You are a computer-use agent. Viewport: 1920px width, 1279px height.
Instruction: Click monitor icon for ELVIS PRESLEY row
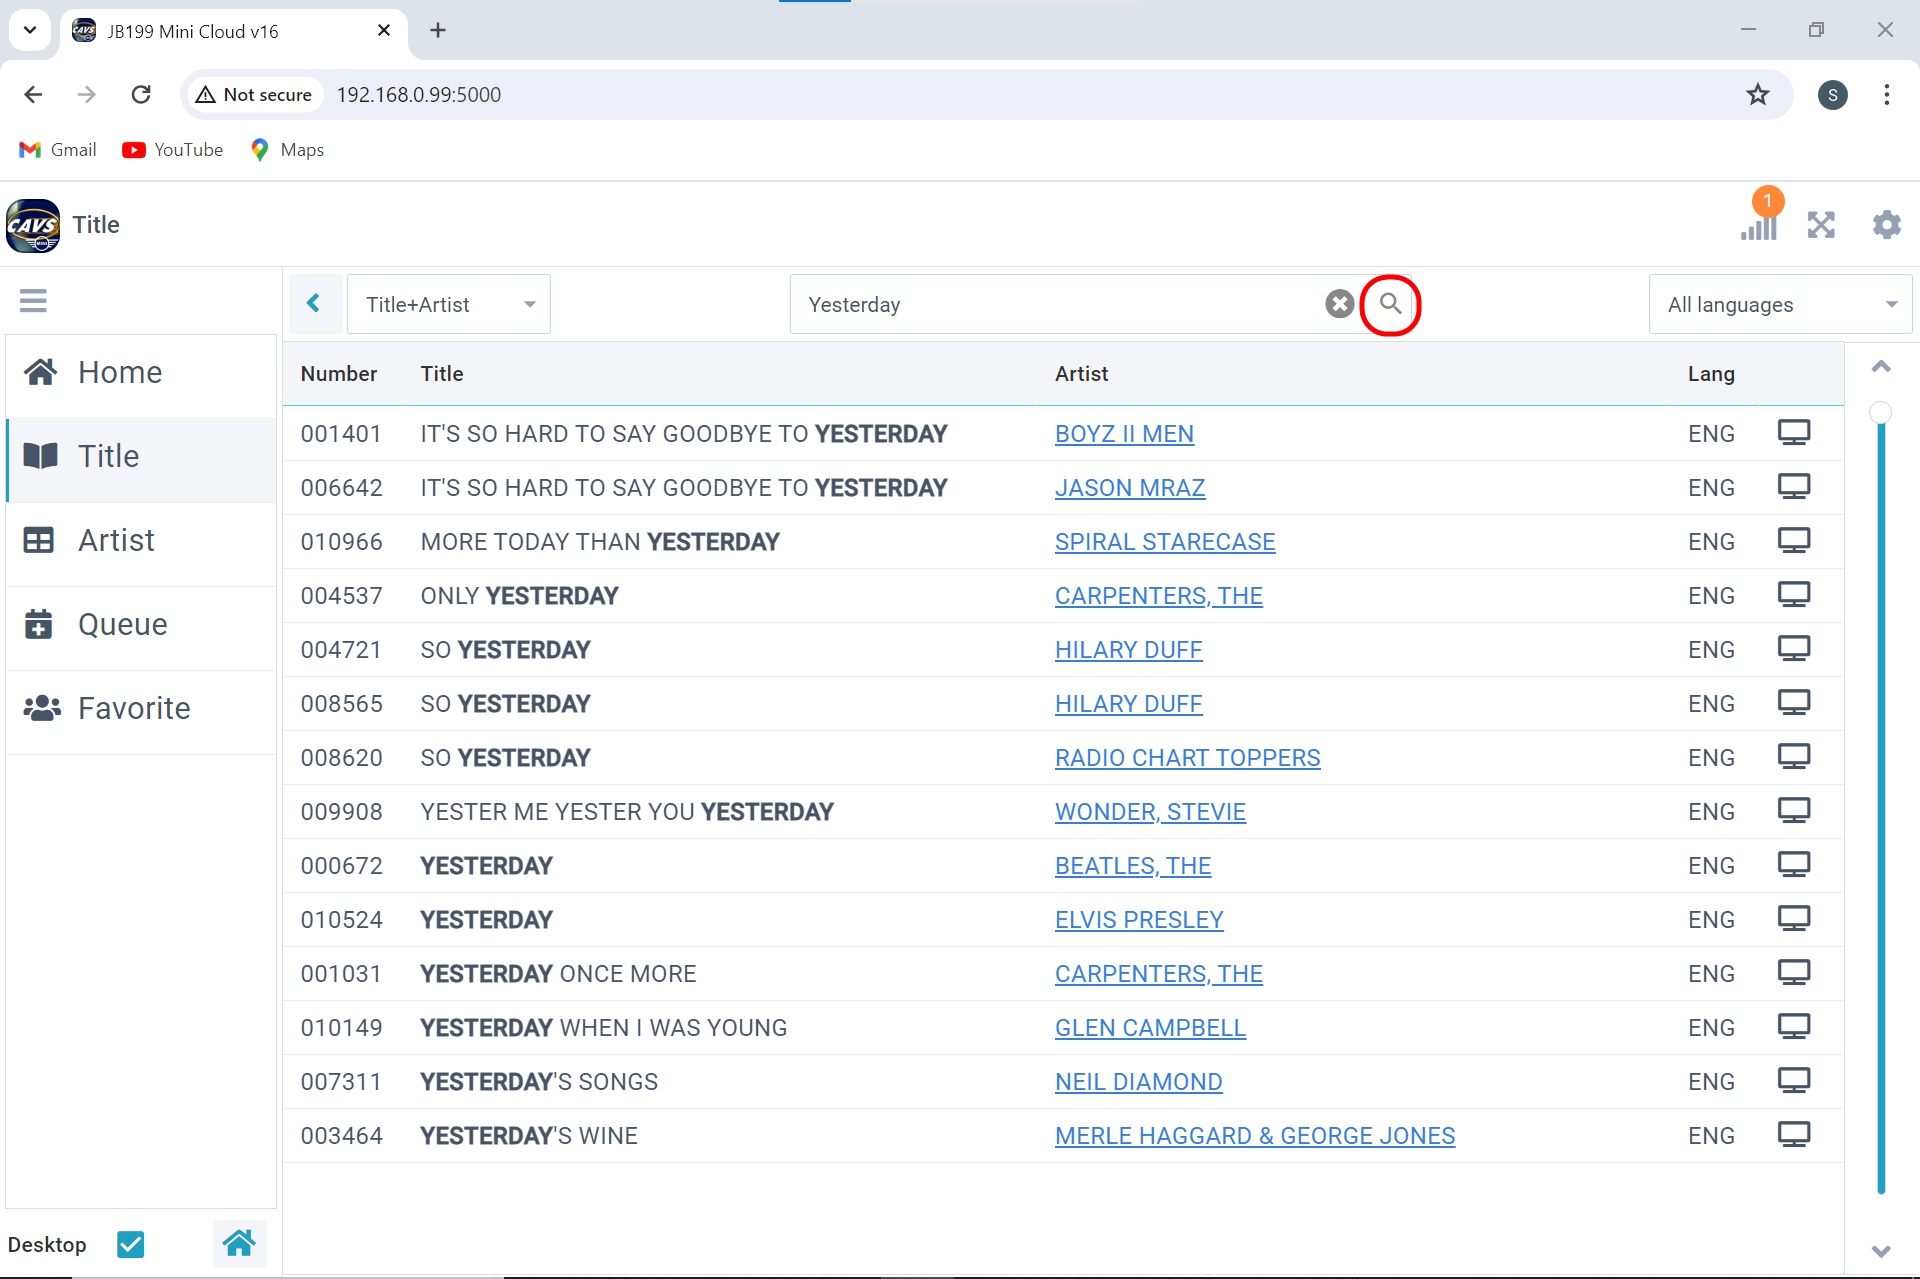(x=1794, y=920)
